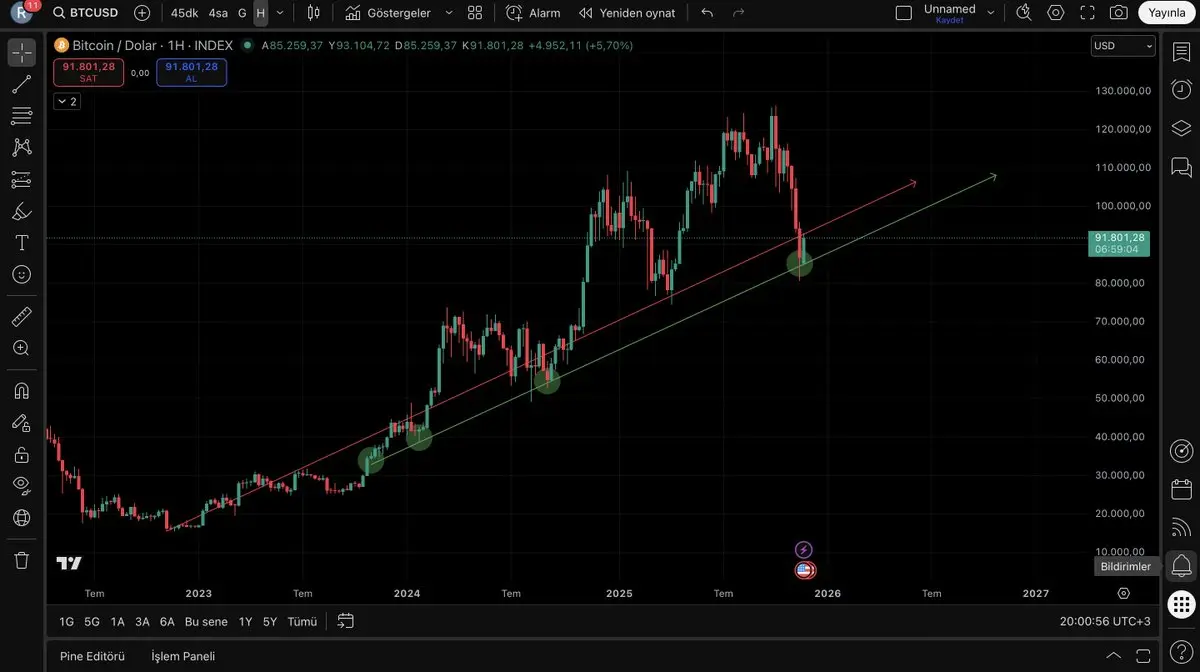Select the brush drawing tool

(x=21, y=211)
